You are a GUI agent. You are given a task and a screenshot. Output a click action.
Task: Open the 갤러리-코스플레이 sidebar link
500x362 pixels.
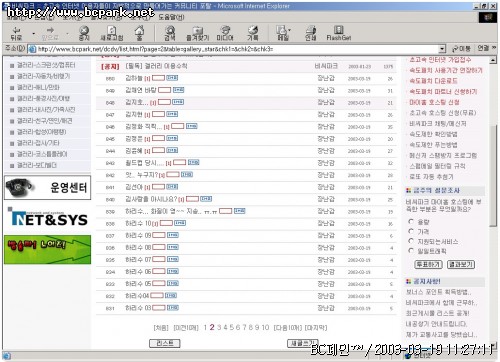pos(42,154)
